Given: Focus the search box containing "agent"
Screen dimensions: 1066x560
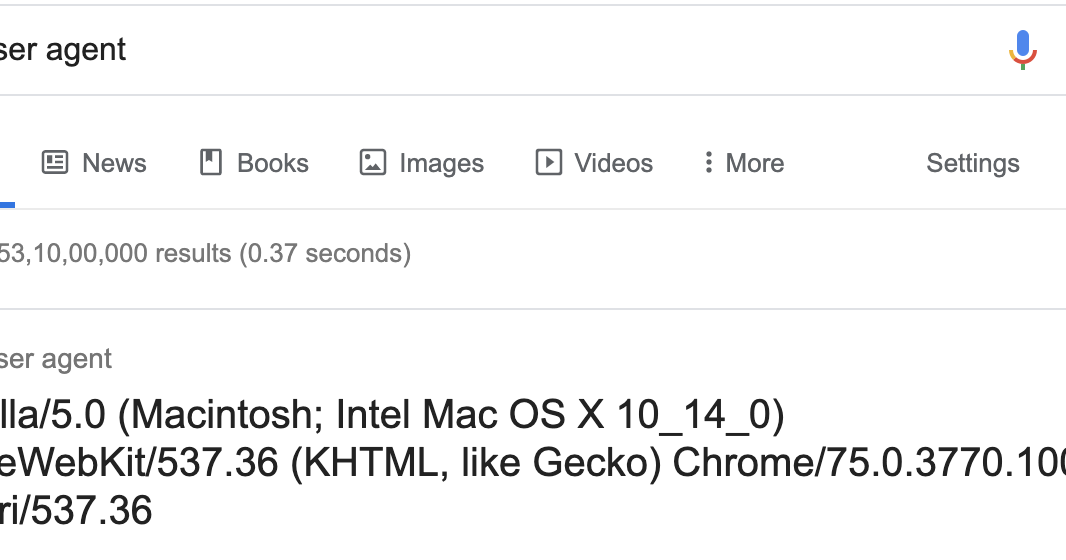Looking at the screenshot, I should 400,49.
